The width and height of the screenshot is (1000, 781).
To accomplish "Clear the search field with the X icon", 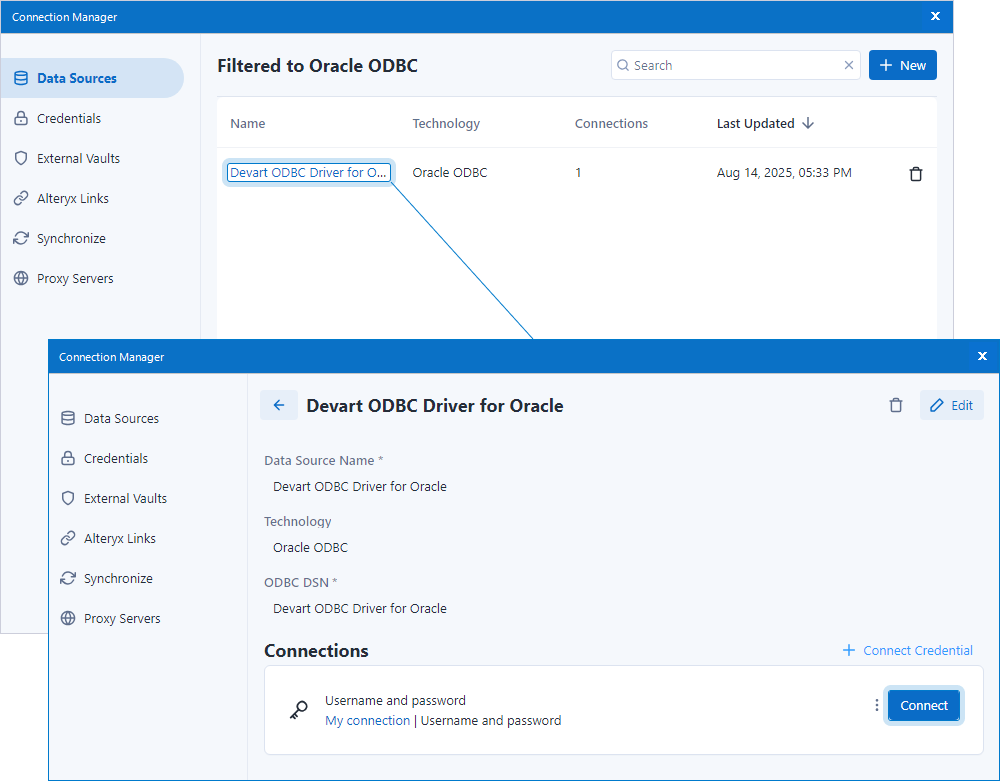I will [849, 66].
